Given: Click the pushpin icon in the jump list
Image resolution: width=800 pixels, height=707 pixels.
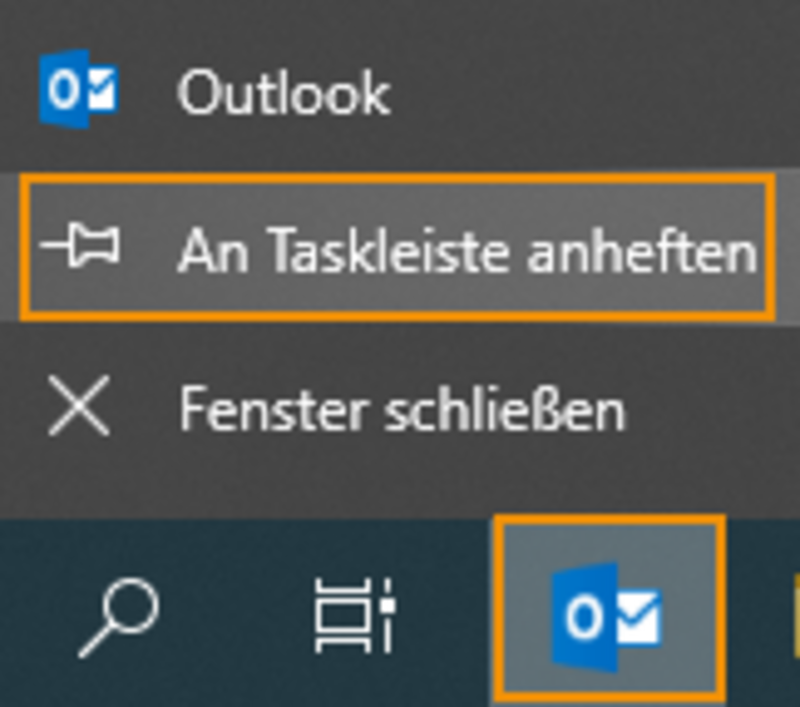Looking at the screenshot, I should click(80, 245).
